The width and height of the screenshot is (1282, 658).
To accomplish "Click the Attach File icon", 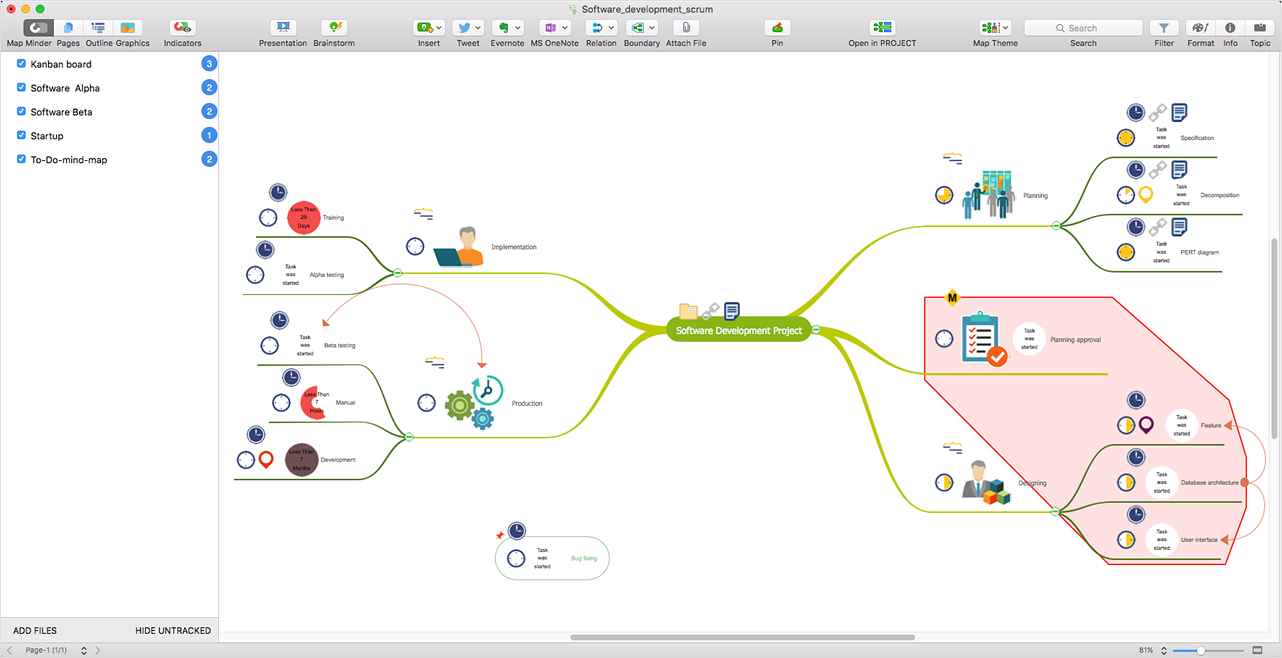I will [x=686, y=28].
